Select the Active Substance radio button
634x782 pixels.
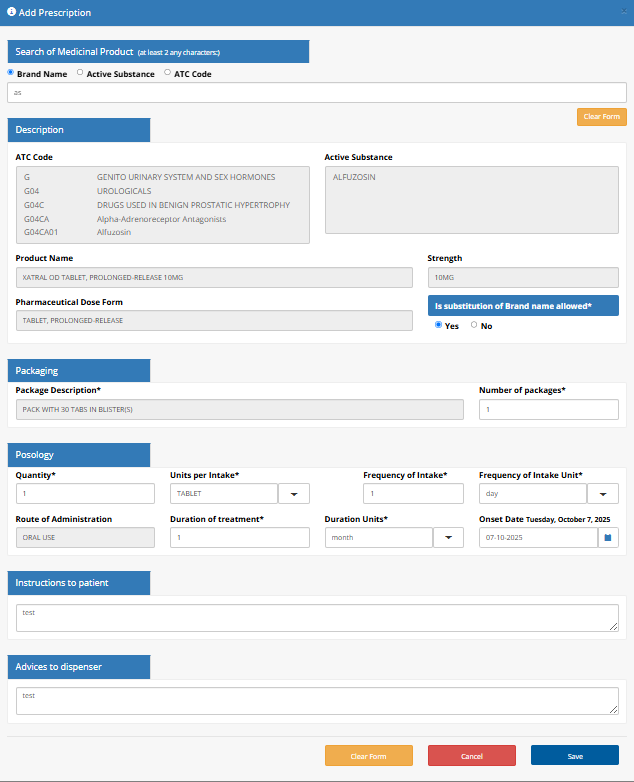click(80, 73)
